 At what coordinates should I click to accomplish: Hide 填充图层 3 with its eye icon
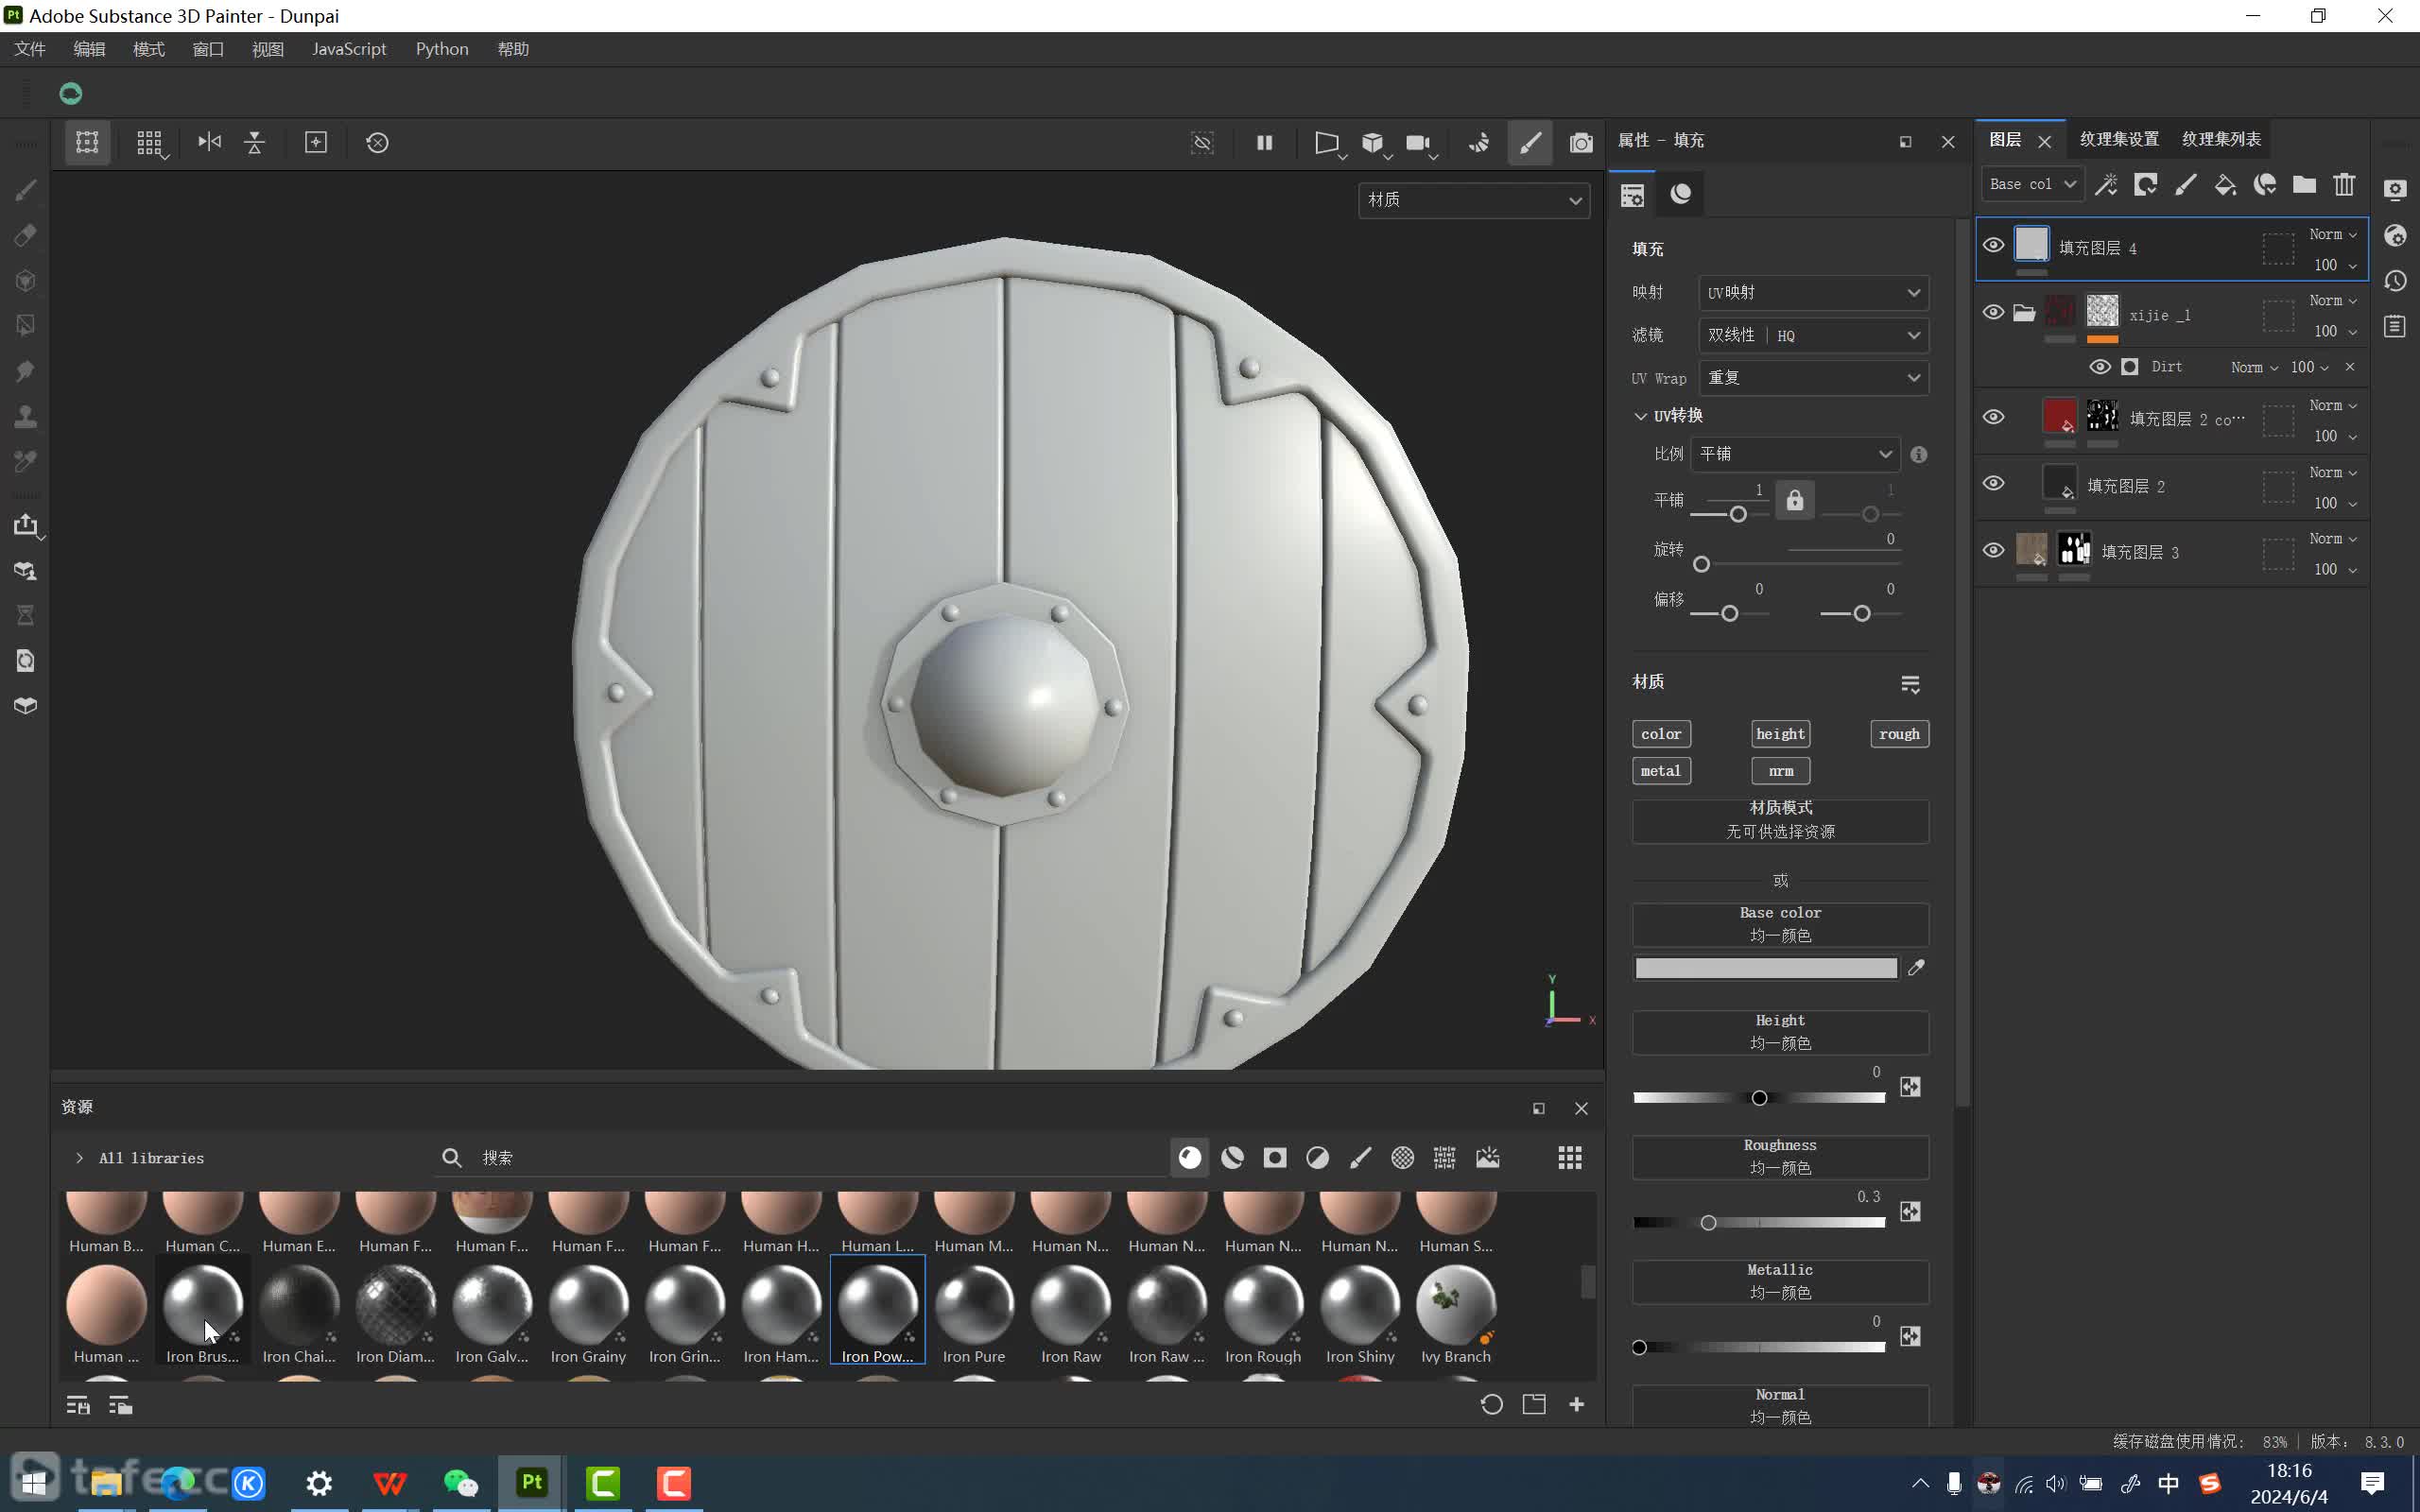[1993, 550]
